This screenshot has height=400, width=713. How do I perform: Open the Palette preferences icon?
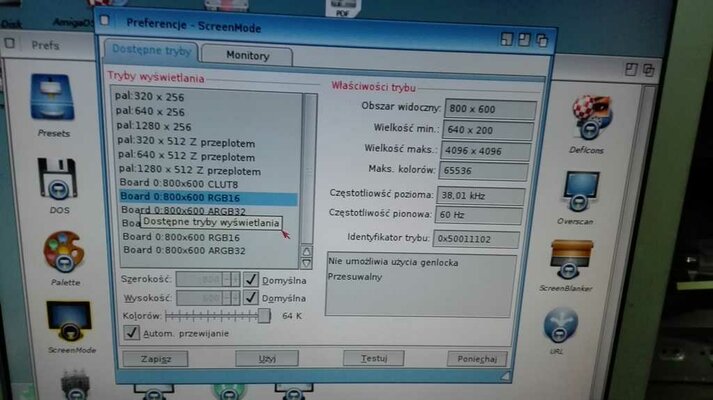point(62,255)
